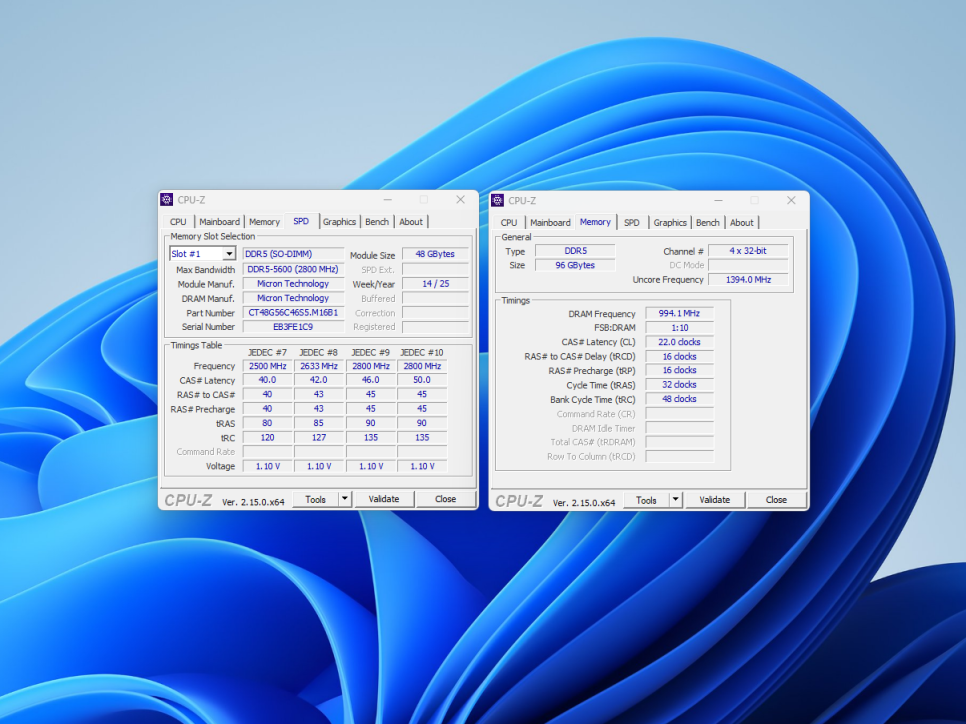Select Memory tab in SPD window
This screenshot has width=966, height=724.
click(x=264, y=222)
